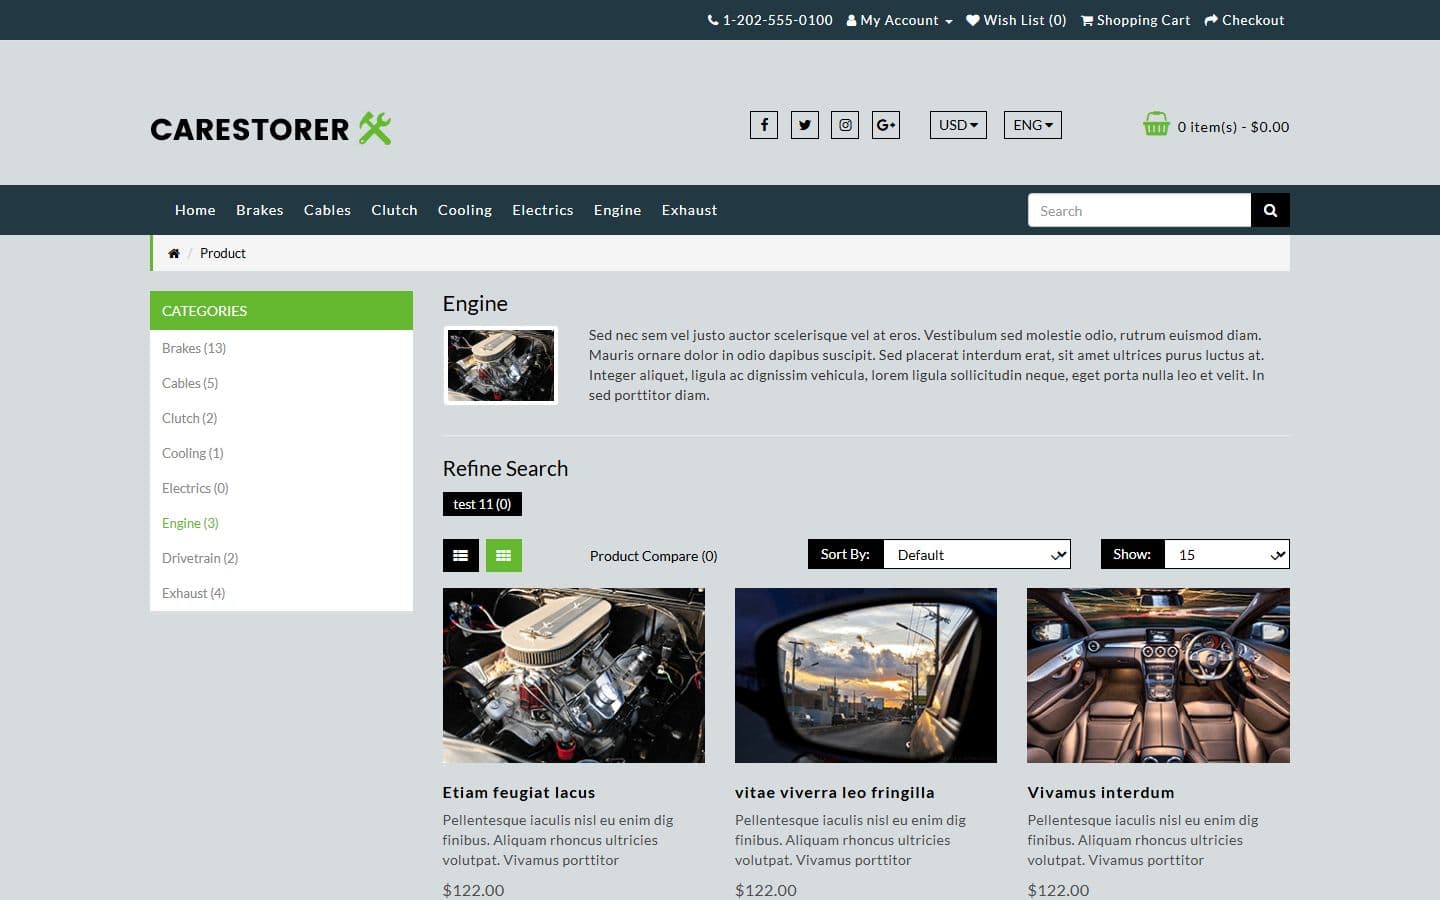Open the Clutch navigation menu item

tap(394, 210)
